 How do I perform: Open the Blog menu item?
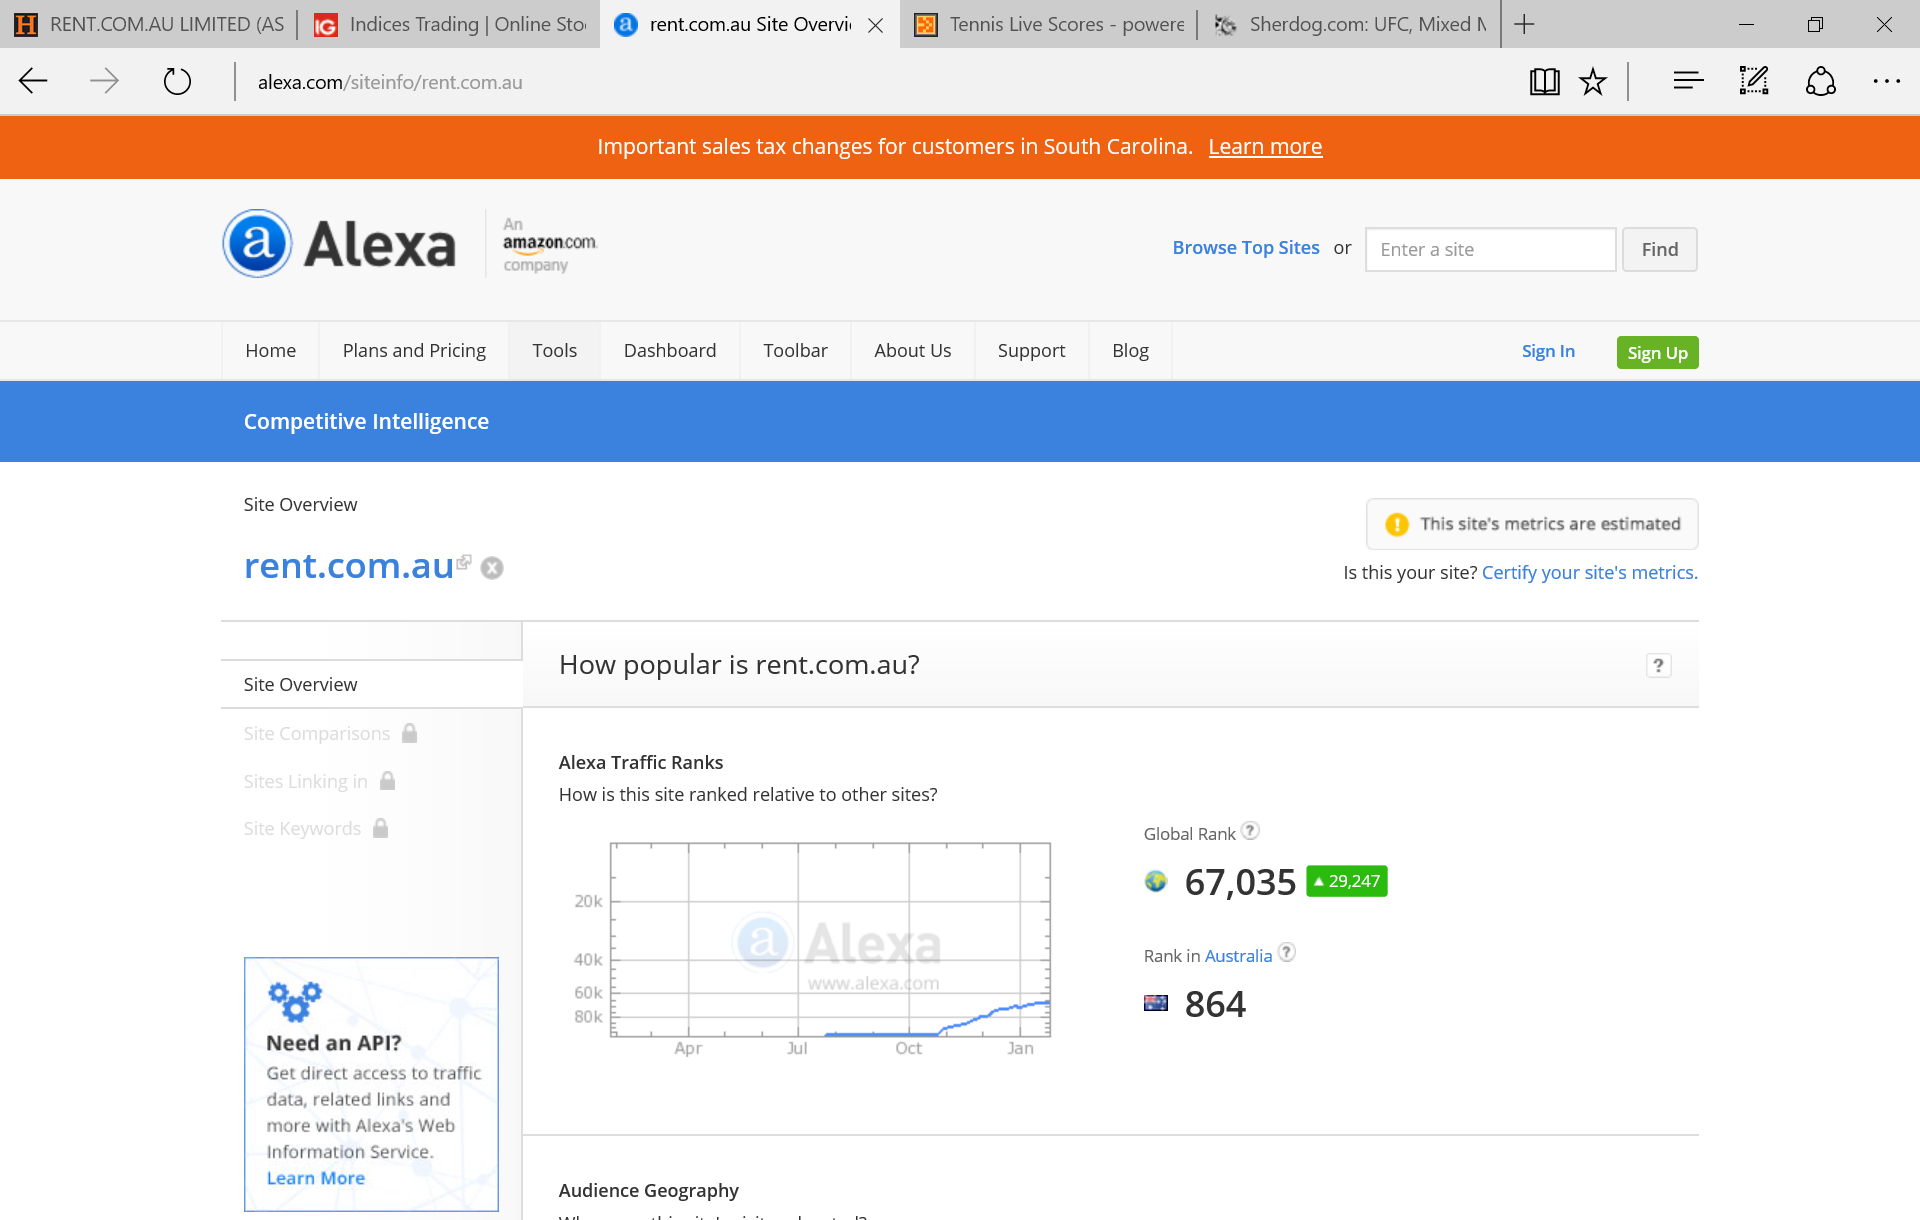click(x=1131, y=351)
